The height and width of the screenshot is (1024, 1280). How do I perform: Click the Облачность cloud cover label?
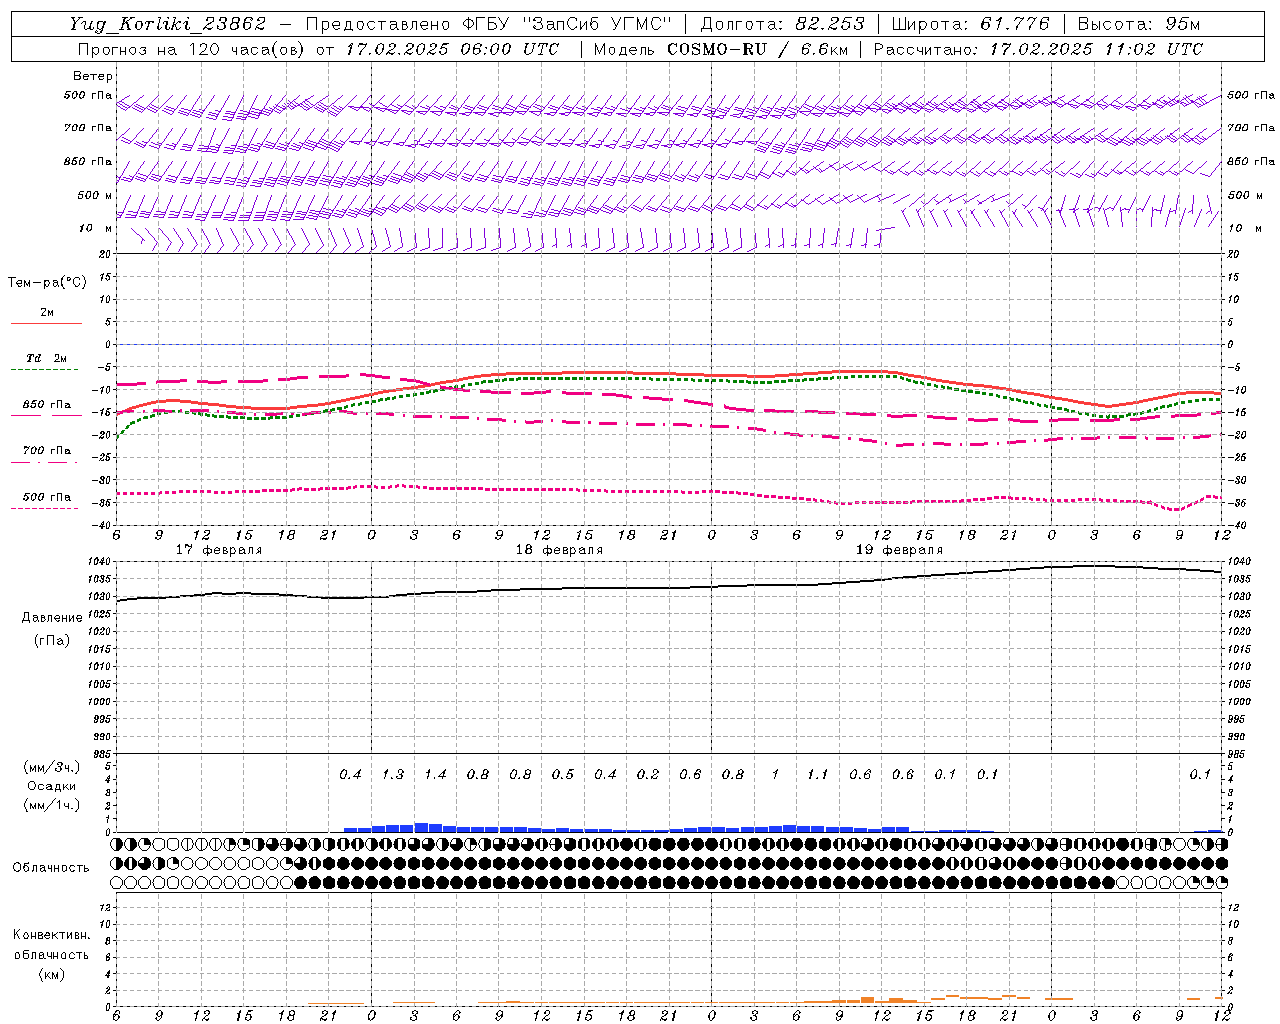pyautogui.click(x=51, y=868)
